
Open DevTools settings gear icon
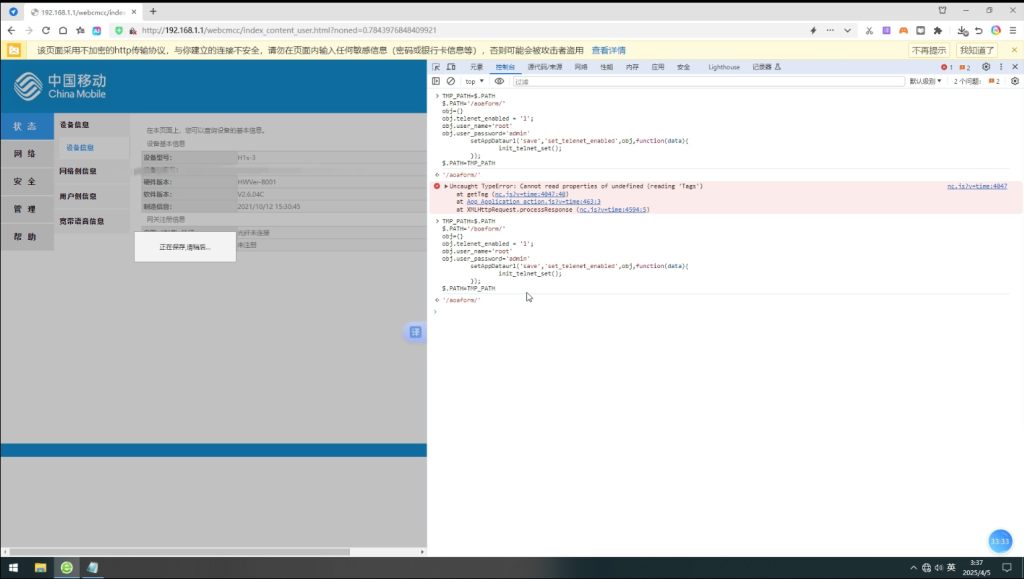pos(985,67)
